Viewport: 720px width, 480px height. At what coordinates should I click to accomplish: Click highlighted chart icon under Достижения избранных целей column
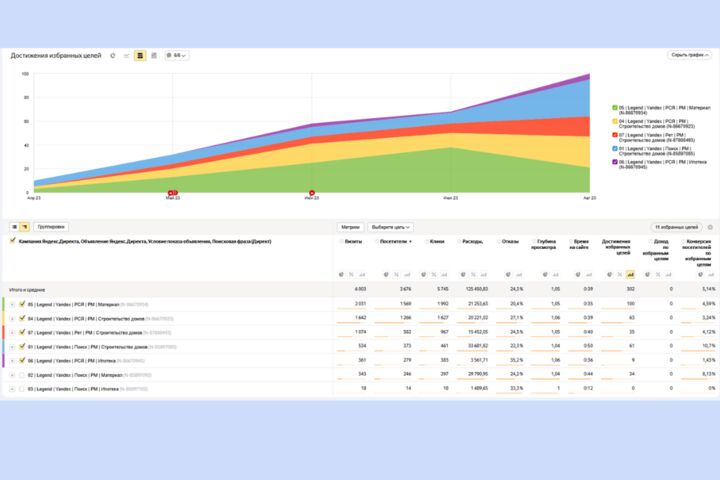click(x=630, y=275)
